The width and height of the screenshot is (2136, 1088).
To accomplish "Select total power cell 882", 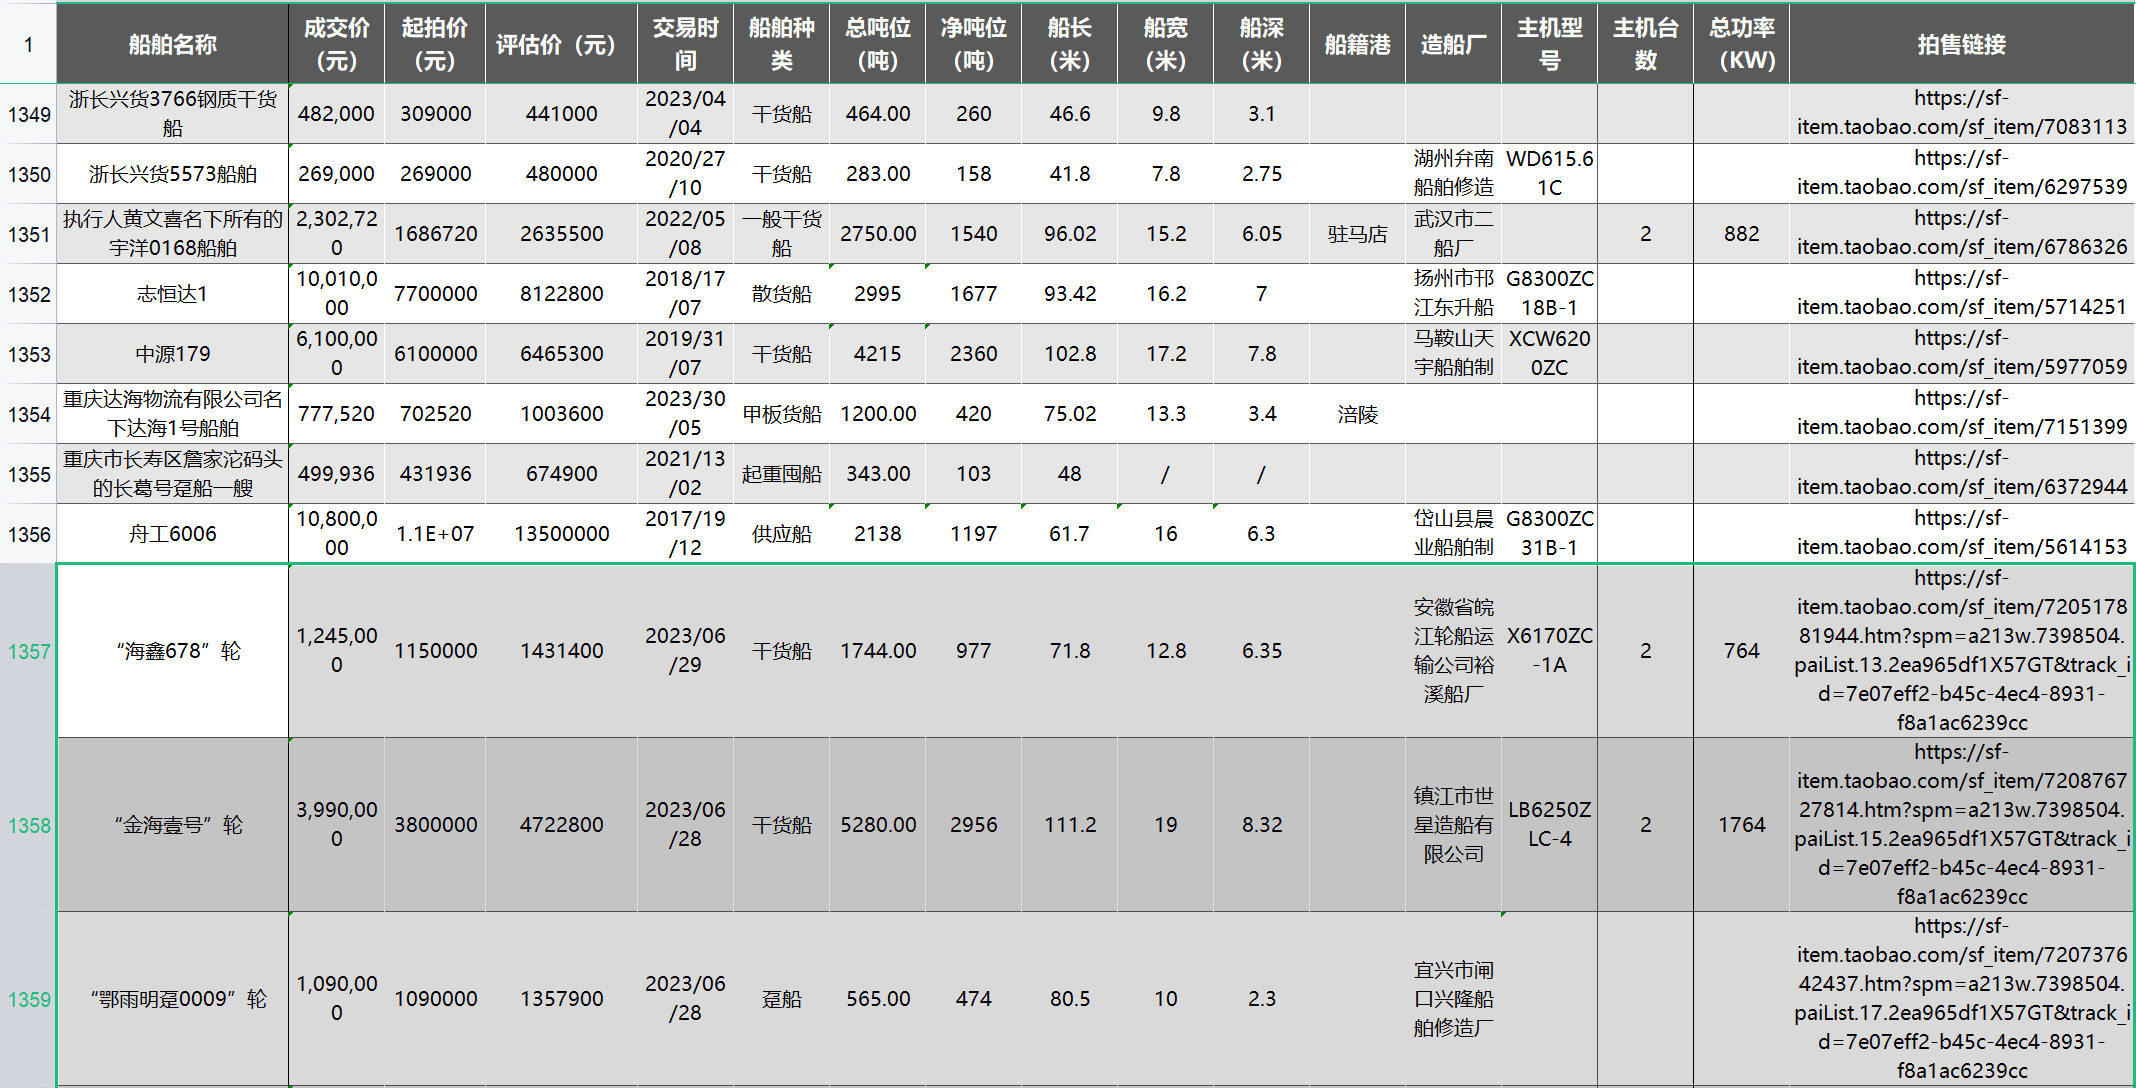I will point(1741,234).
